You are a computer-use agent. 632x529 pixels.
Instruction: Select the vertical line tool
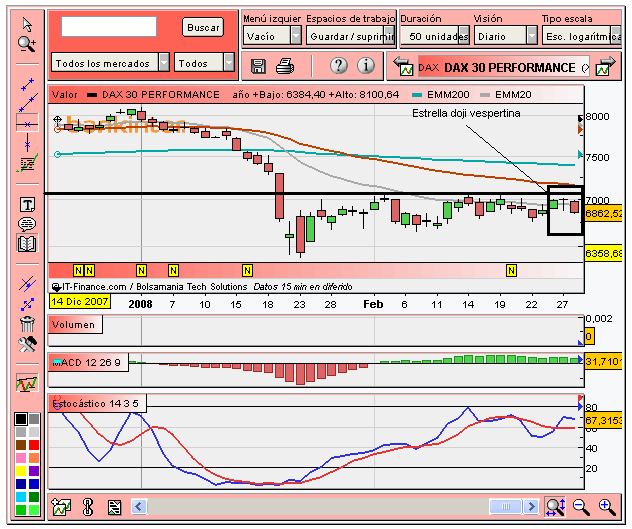(x=27, y=143)
